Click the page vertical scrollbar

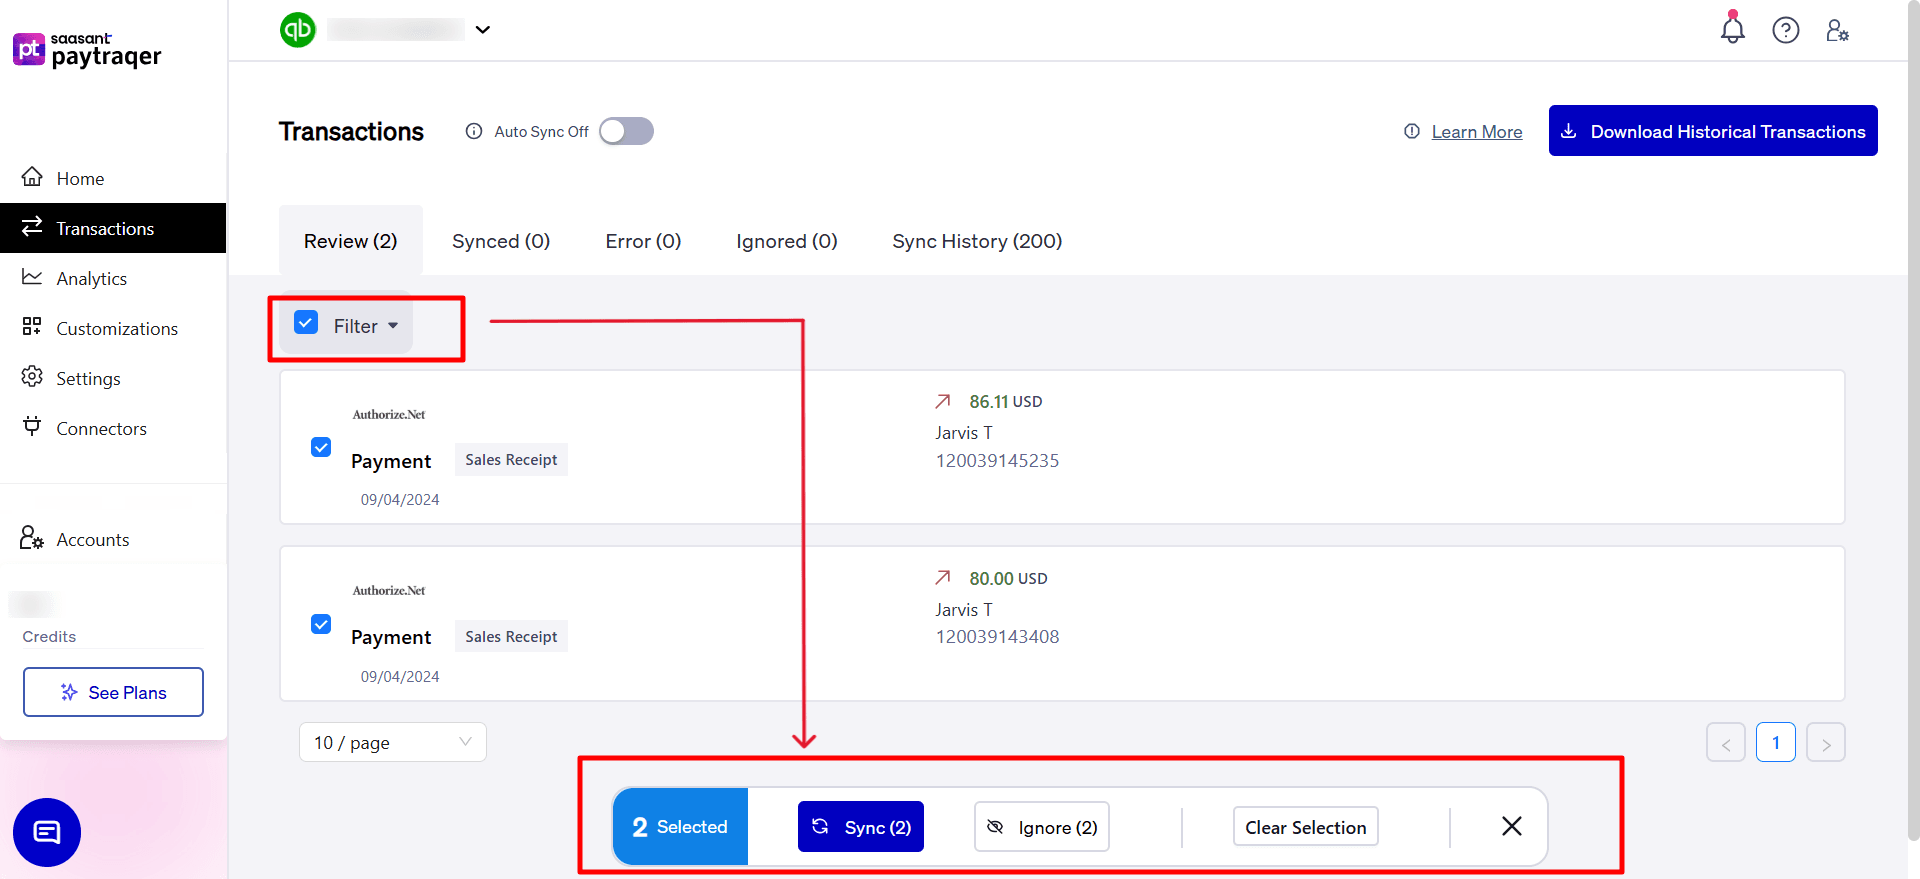pyautogui.click(x=1914, y=420)
